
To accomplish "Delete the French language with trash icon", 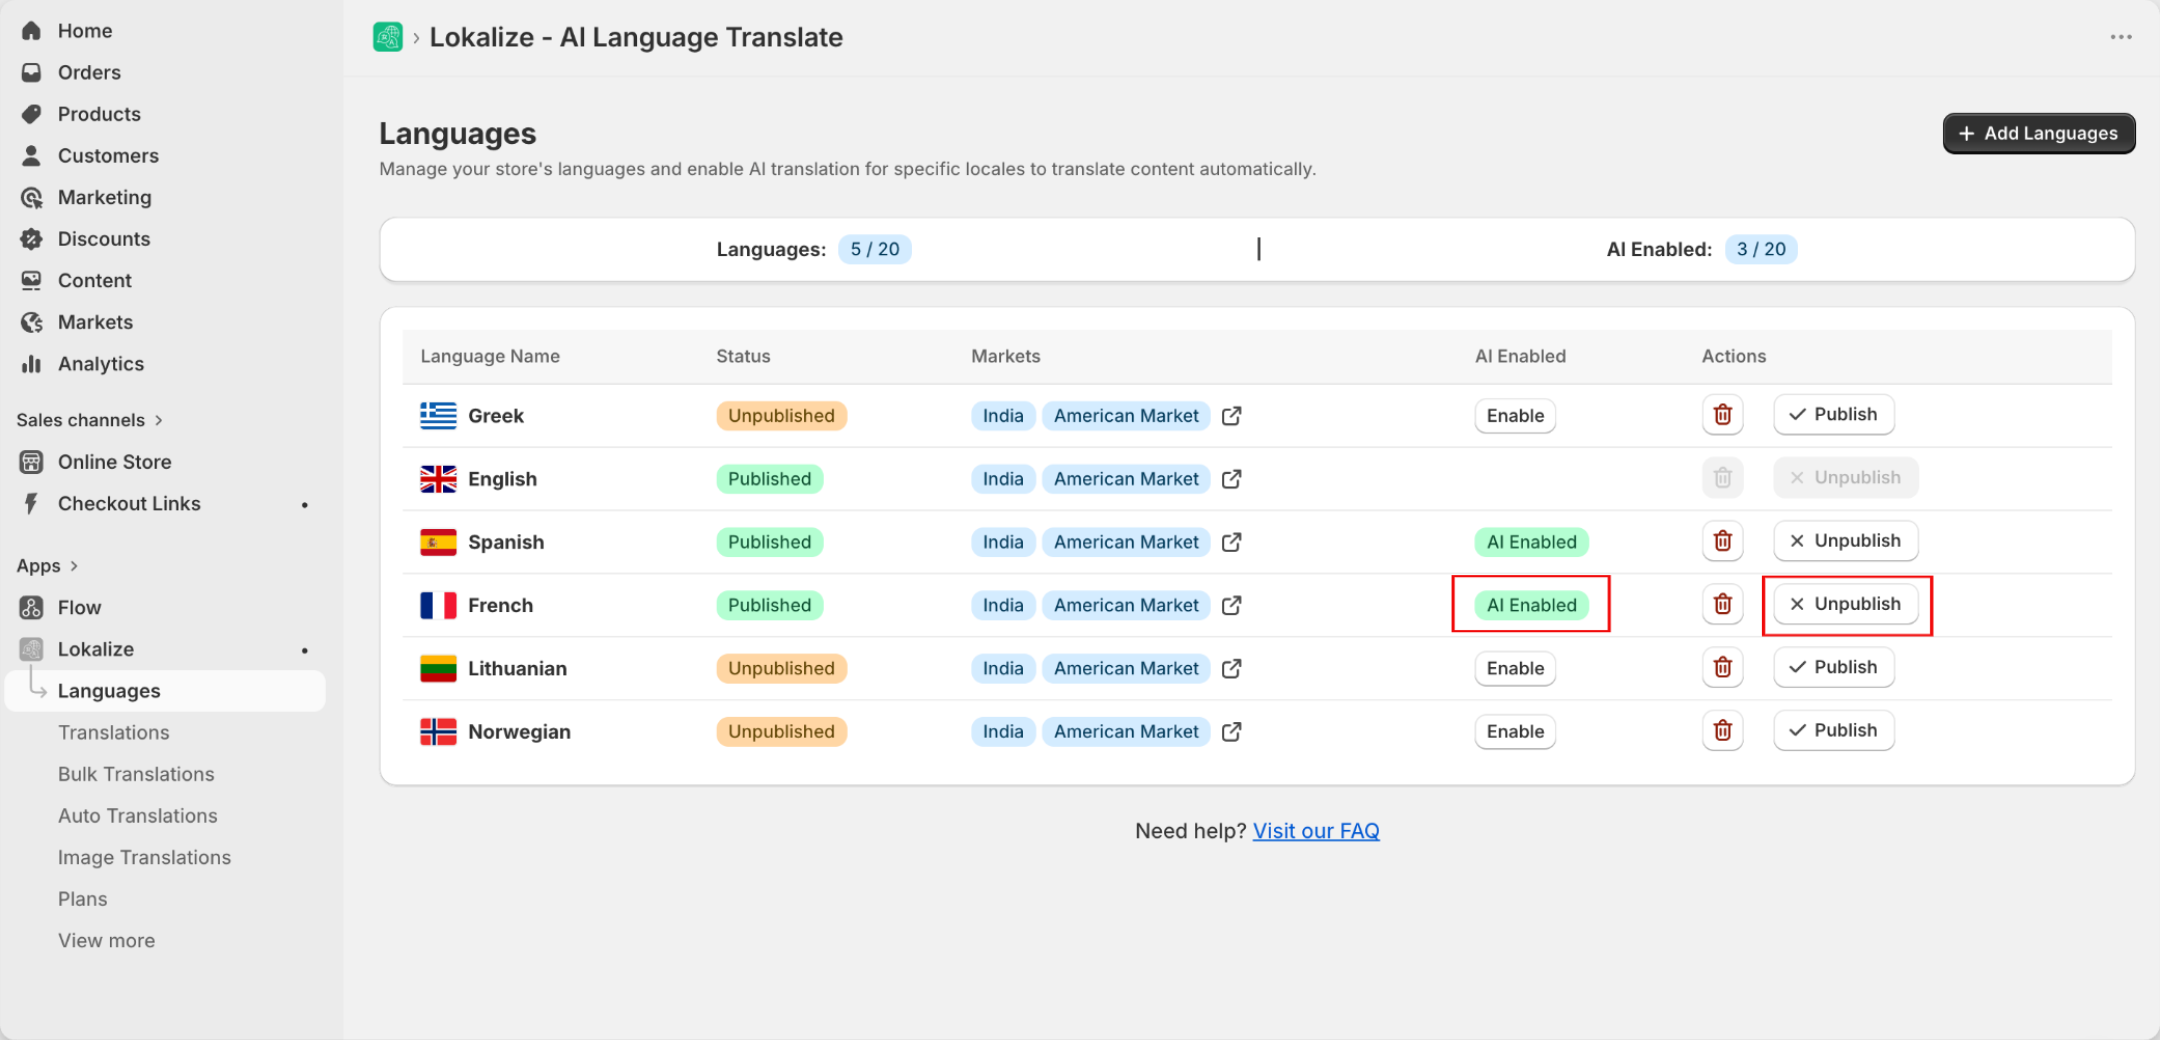I will 1722,604.
